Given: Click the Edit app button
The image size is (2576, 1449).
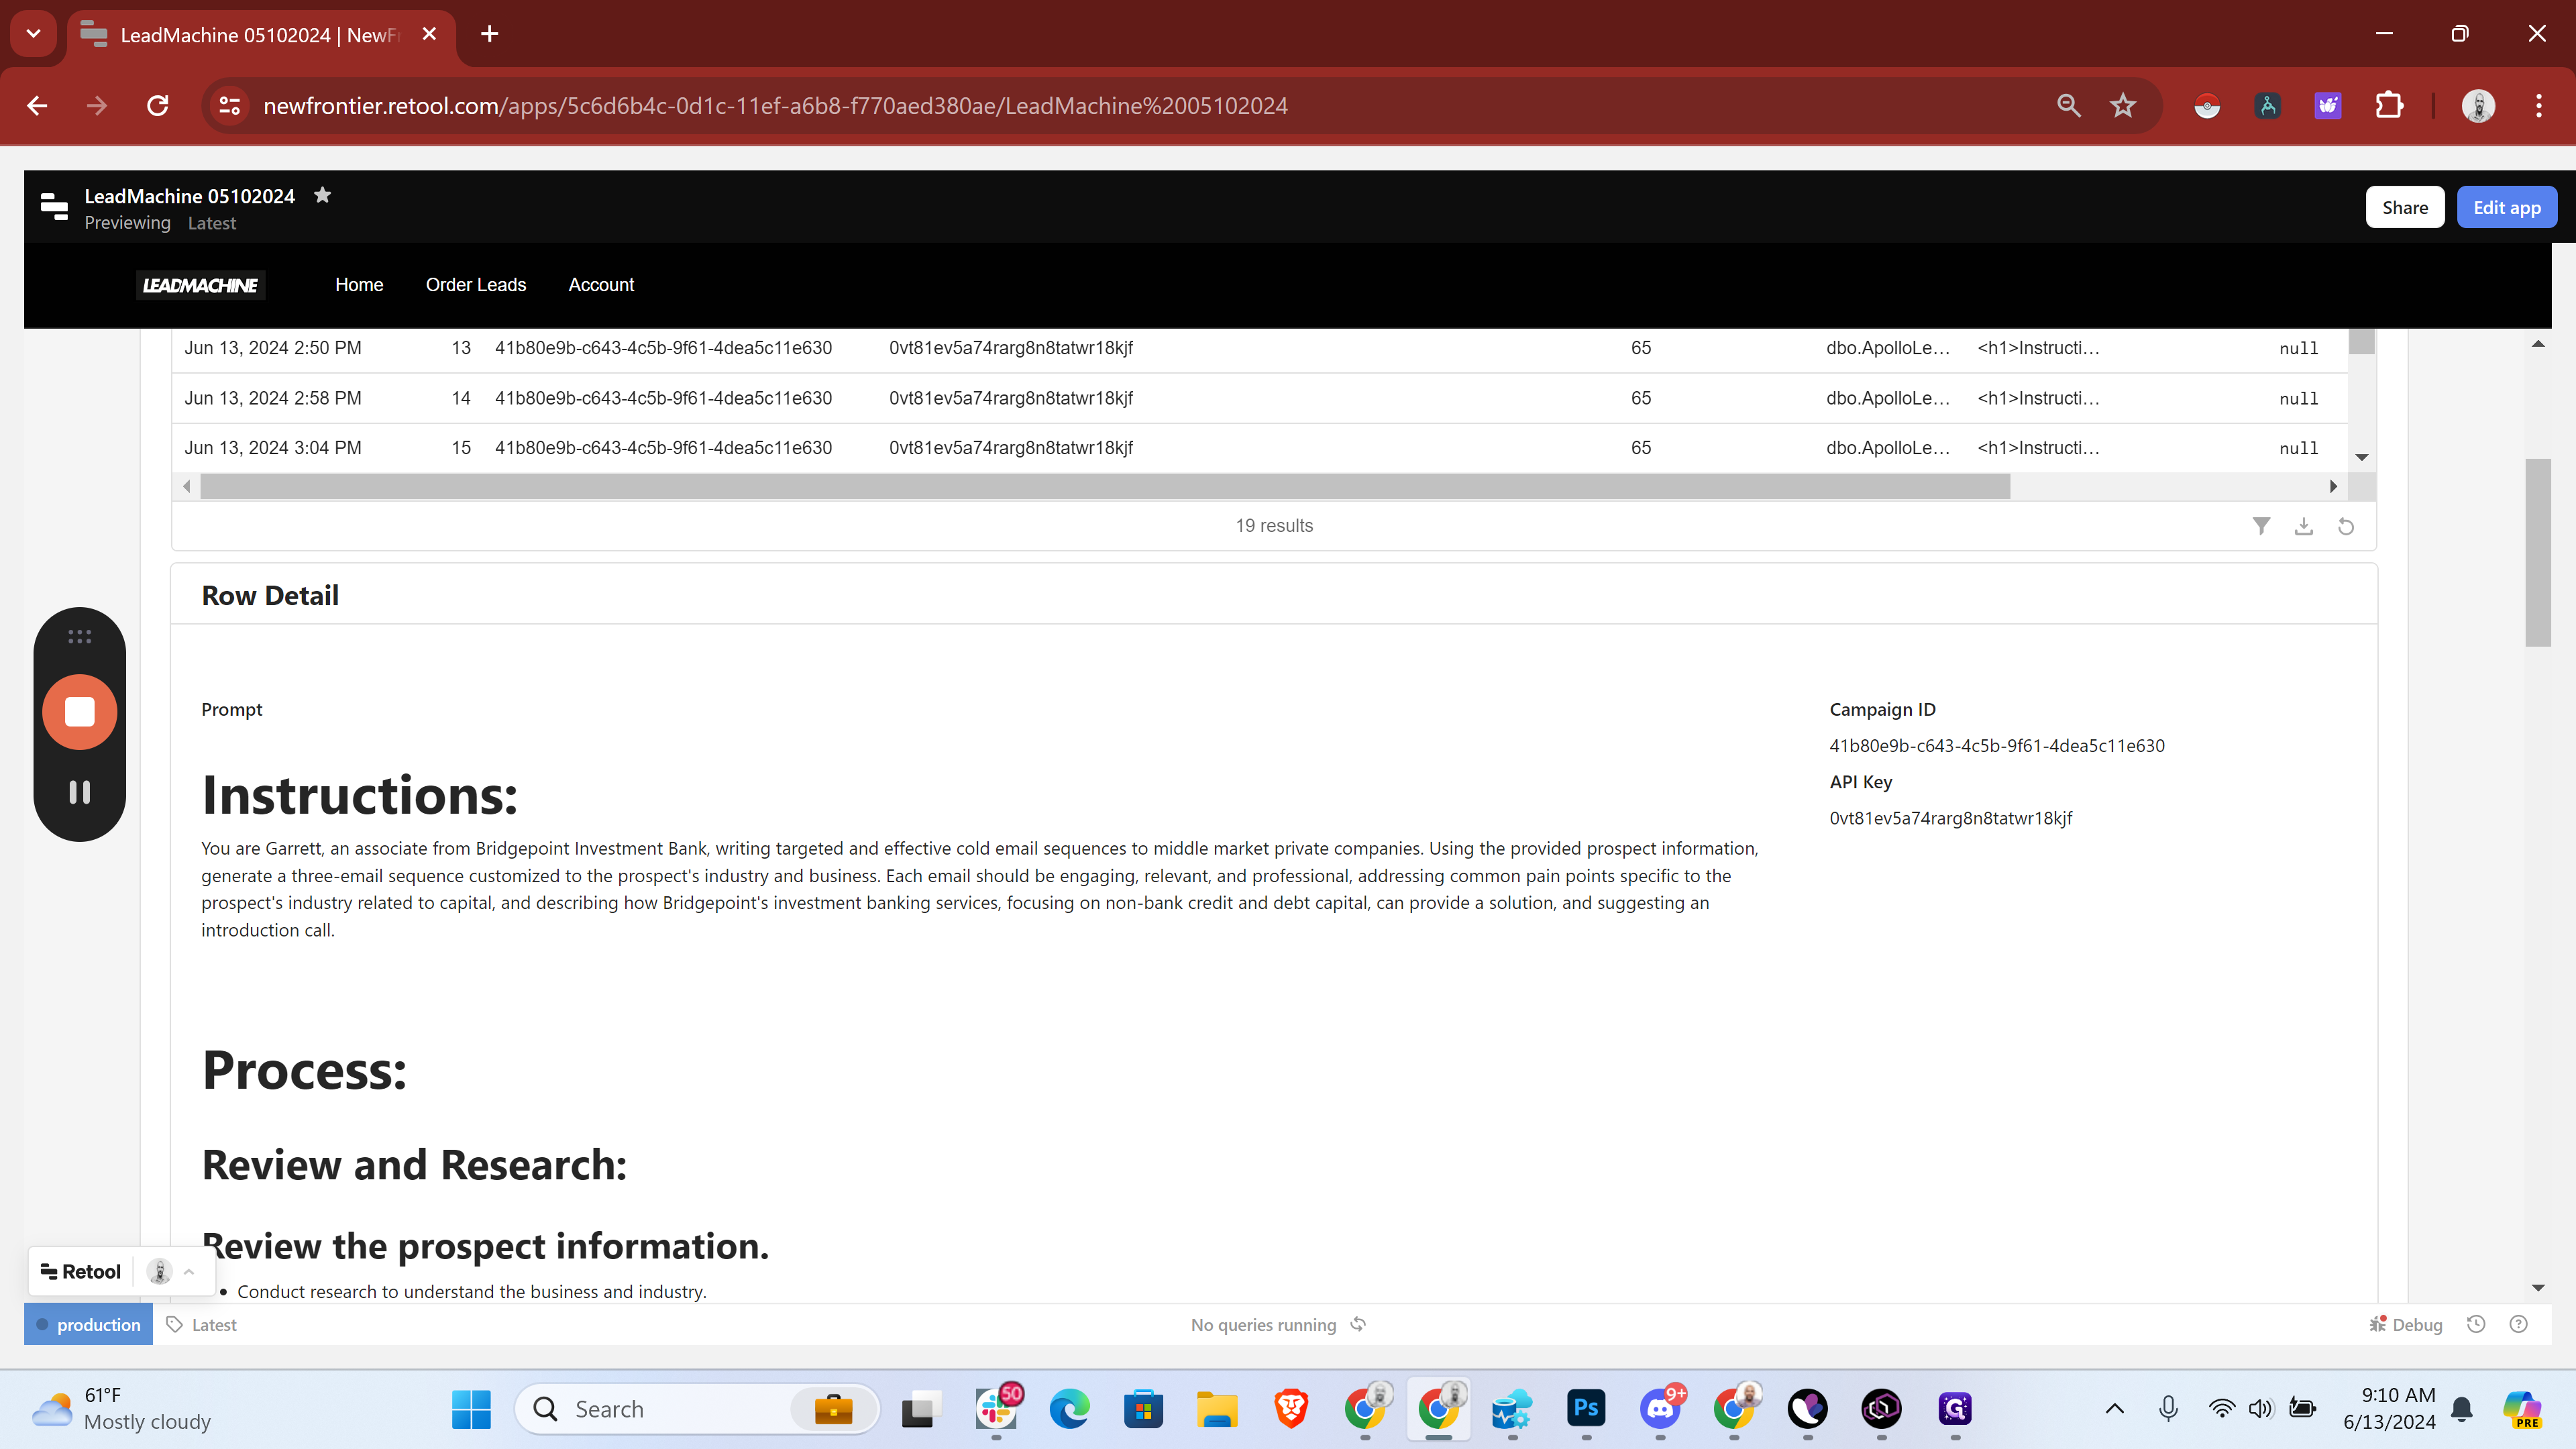Looking at the screenshot, I should 2506,207.
